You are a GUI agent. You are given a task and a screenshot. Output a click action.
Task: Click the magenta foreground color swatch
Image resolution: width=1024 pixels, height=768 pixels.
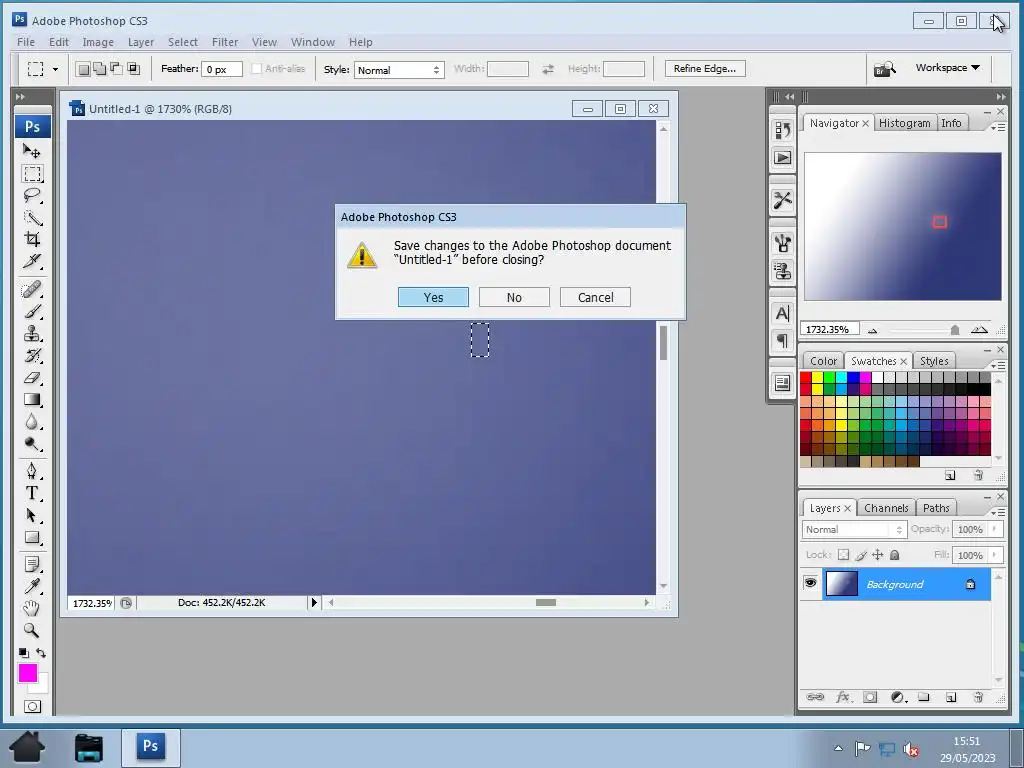point(27,673)
